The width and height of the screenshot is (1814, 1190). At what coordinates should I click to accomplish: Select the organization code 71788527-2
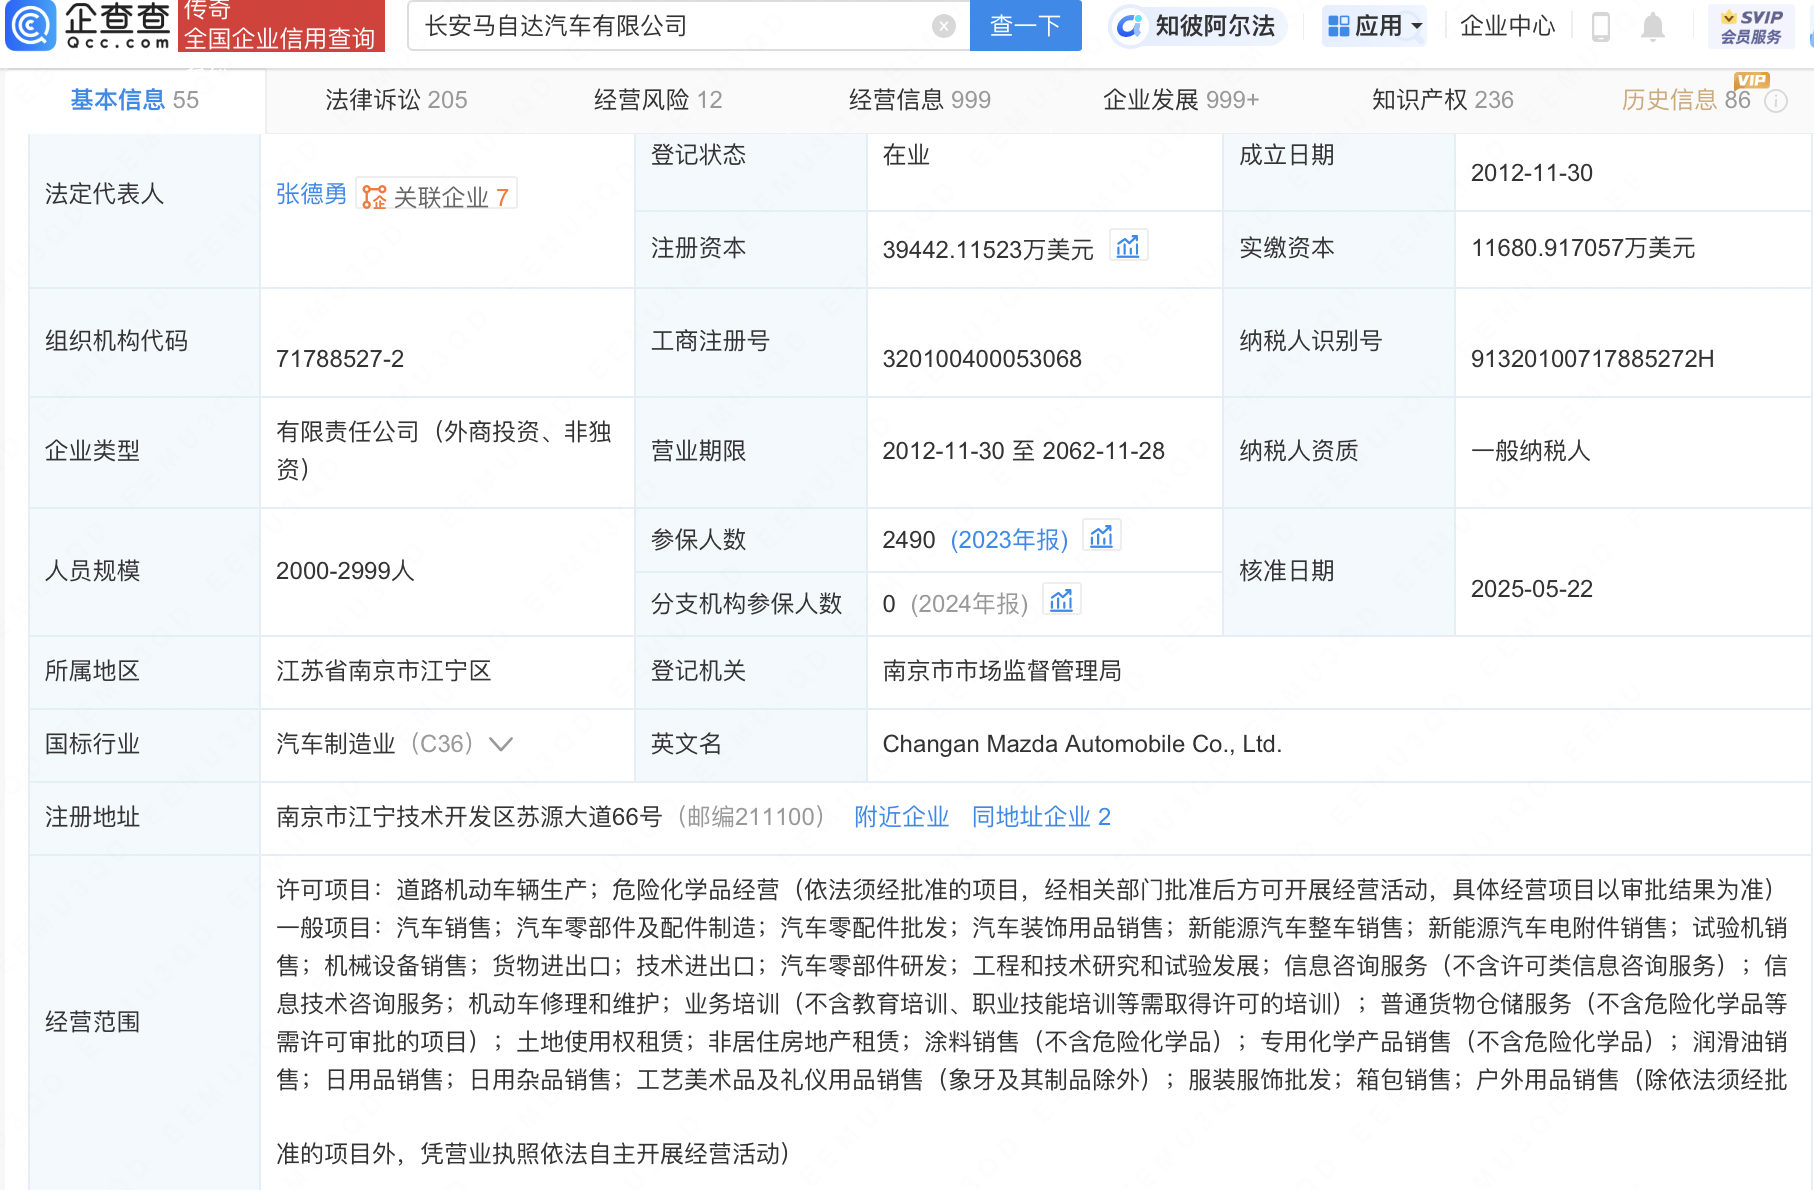click(x=340, y=359)
